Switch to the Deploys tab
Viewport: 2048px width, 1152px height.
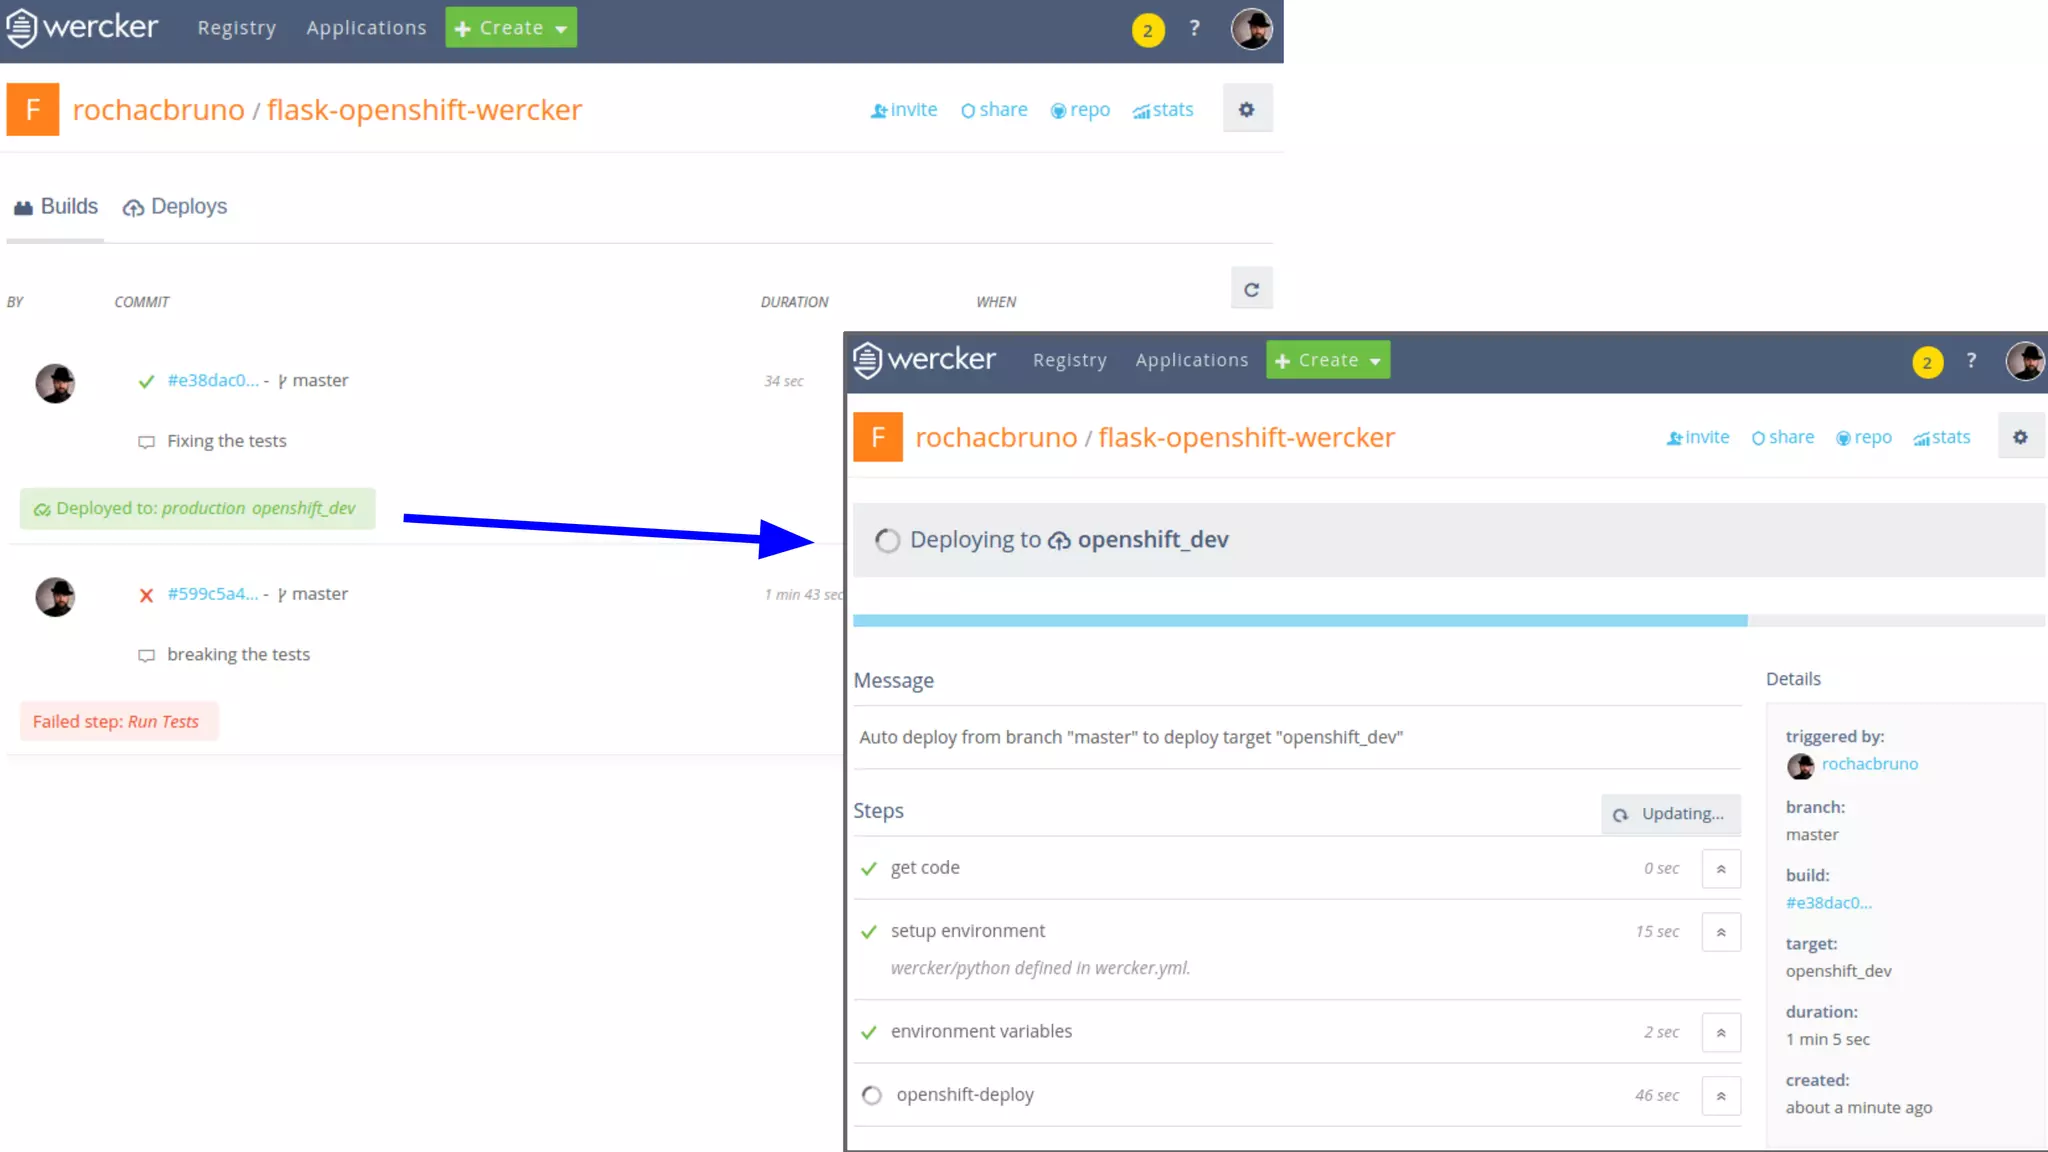[x=175, y=207]
